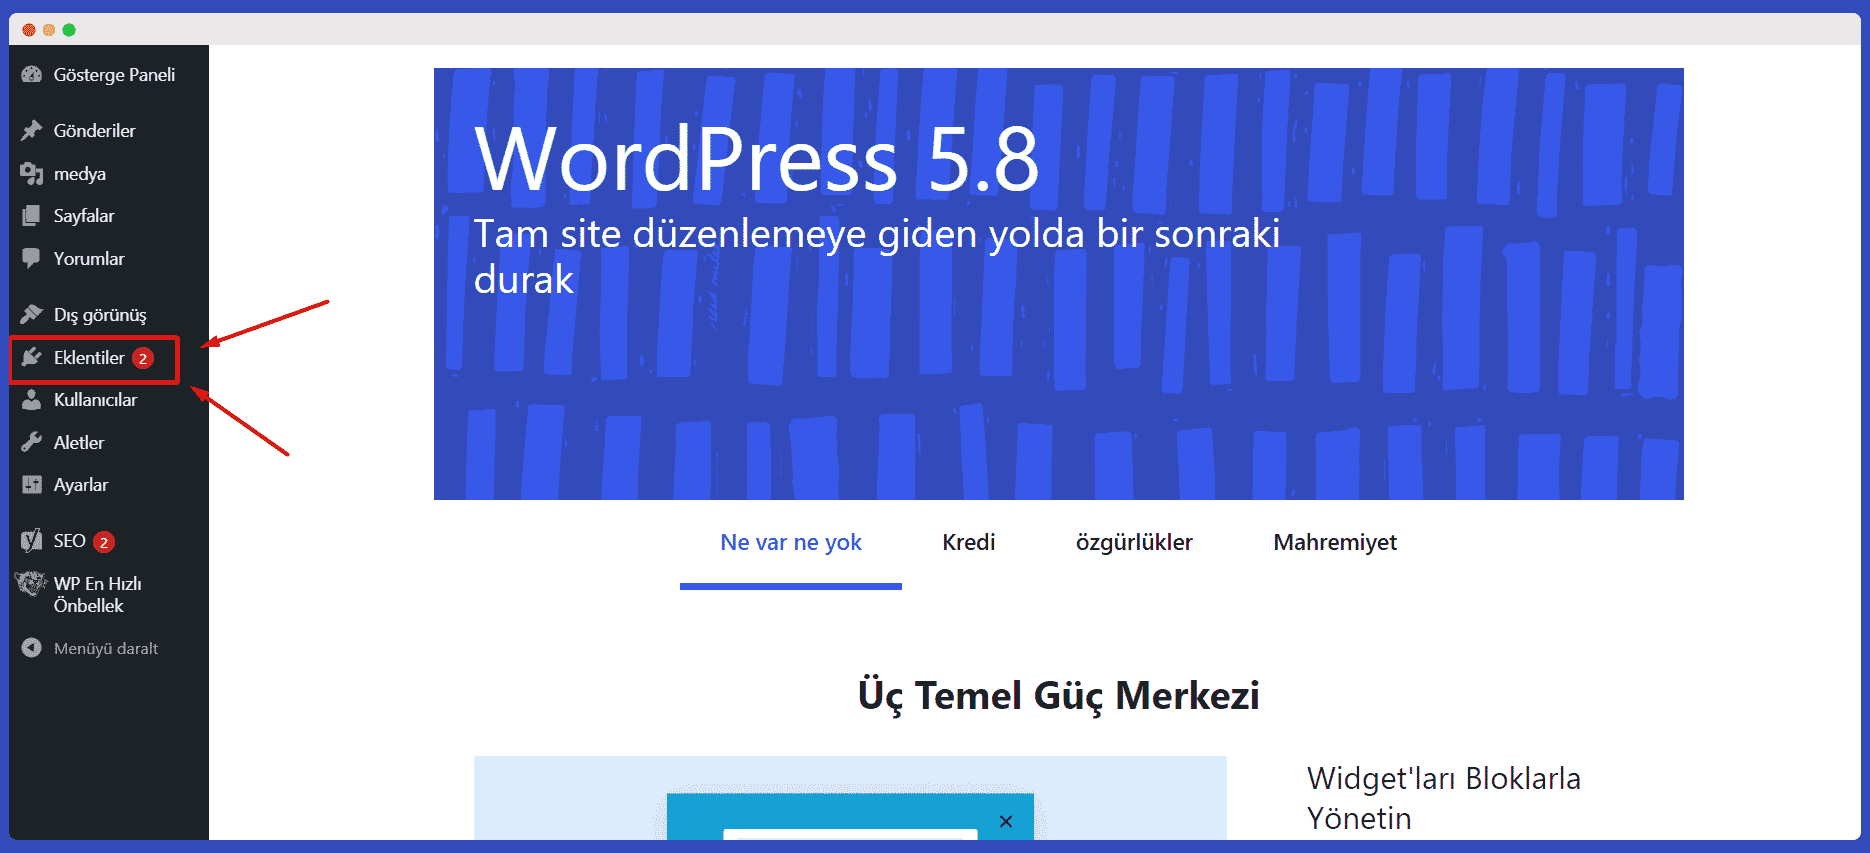Click the Üç Temel Güç Merkezi heading
The height and width of the screenshot is (853, 1870).
point(1058,696)
